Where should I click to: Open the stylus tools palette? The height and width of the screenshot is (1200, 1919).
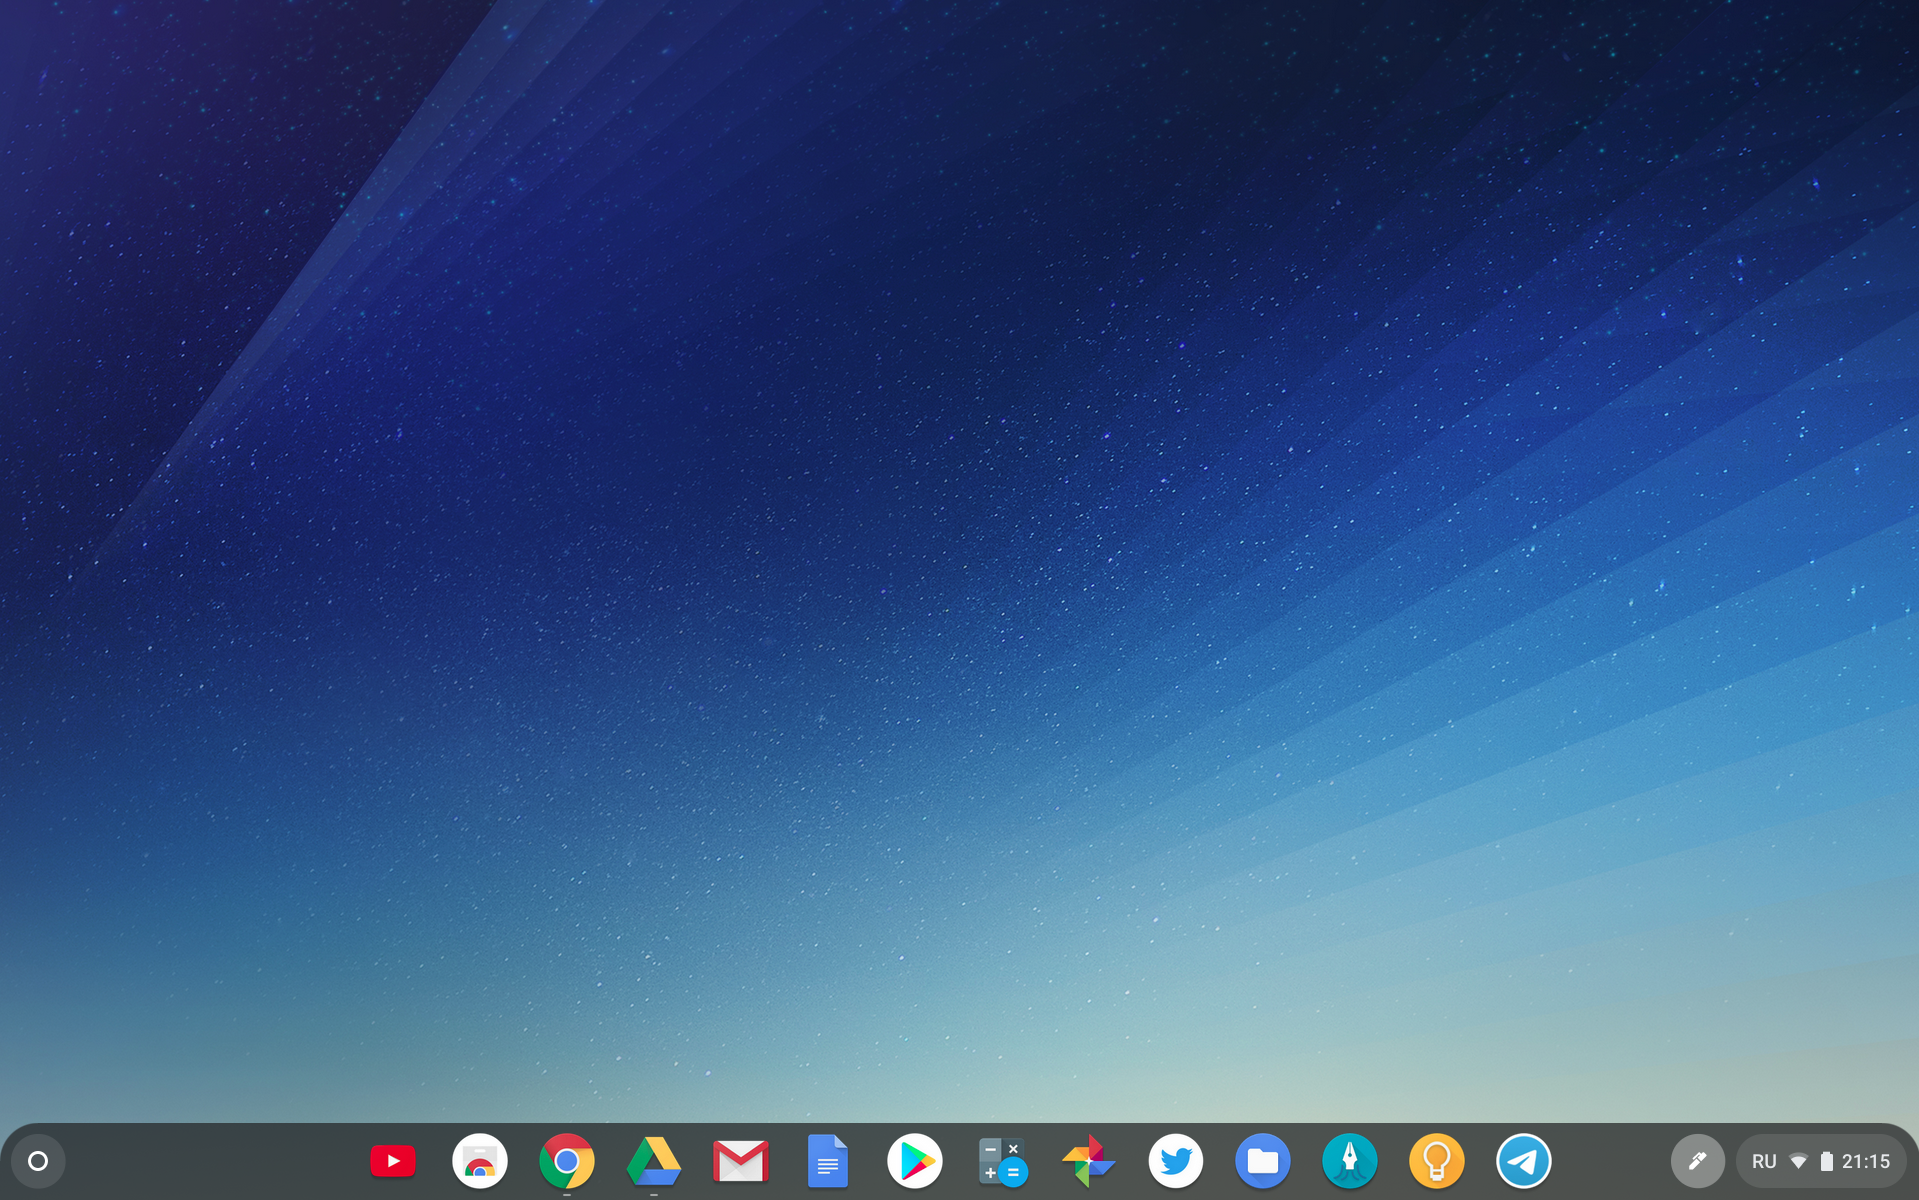click(1697, 1161)
